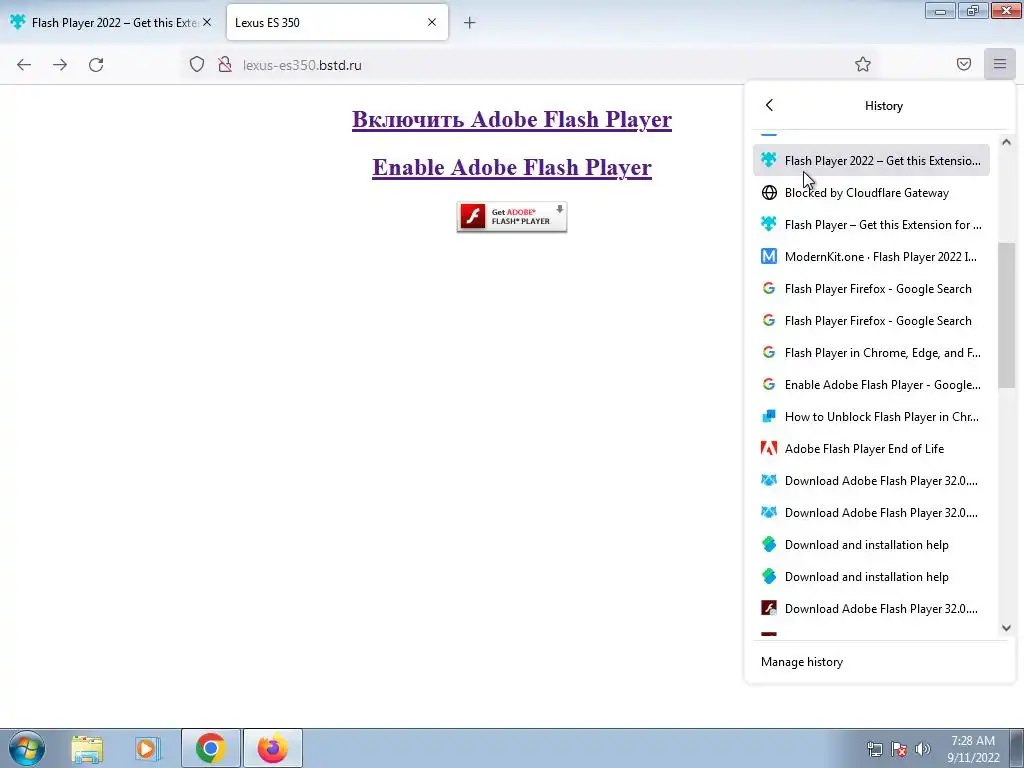This screenshot has width=1024, height=768.
Task: Click the Get Adobe Flash Player badge
Action: [x=512, y=217]
